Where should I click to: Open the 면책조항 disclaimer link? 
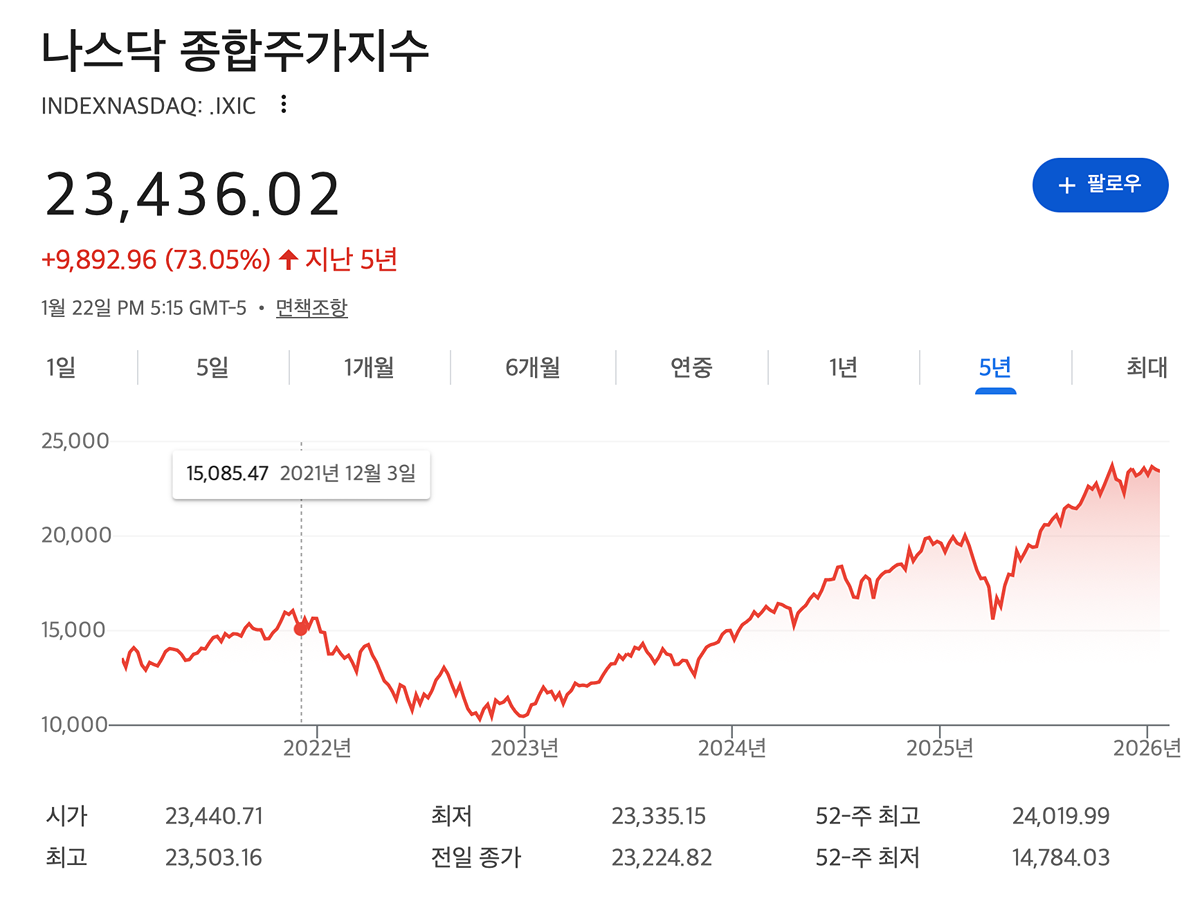click(312, 308)
